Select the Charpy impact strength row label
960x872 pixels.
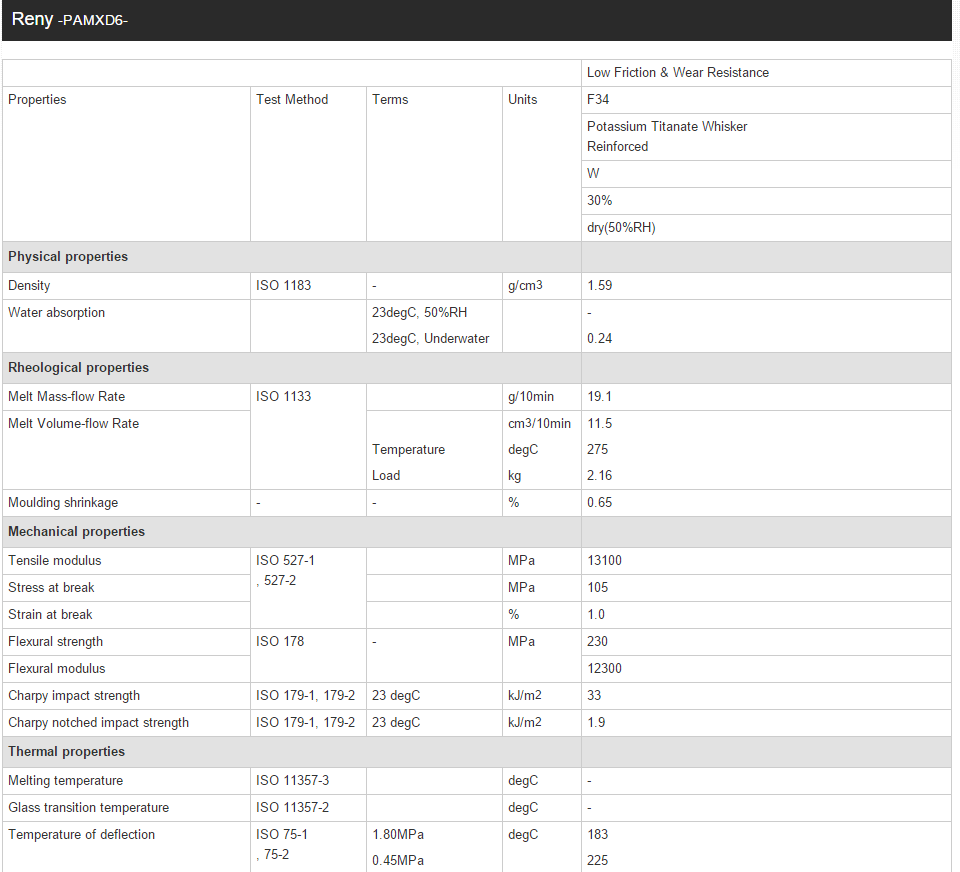pos(73,695)
